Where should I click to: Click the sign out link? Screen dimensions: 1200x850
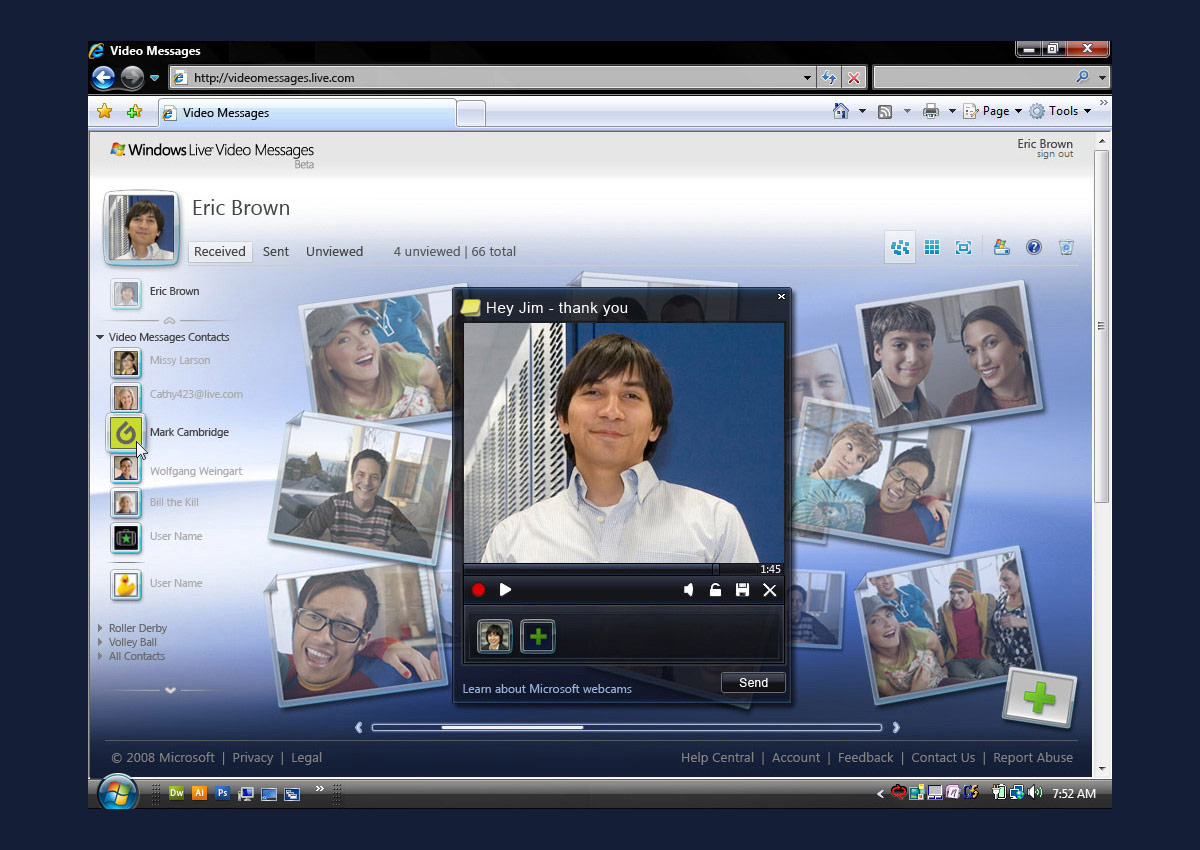click(1055, 155)
